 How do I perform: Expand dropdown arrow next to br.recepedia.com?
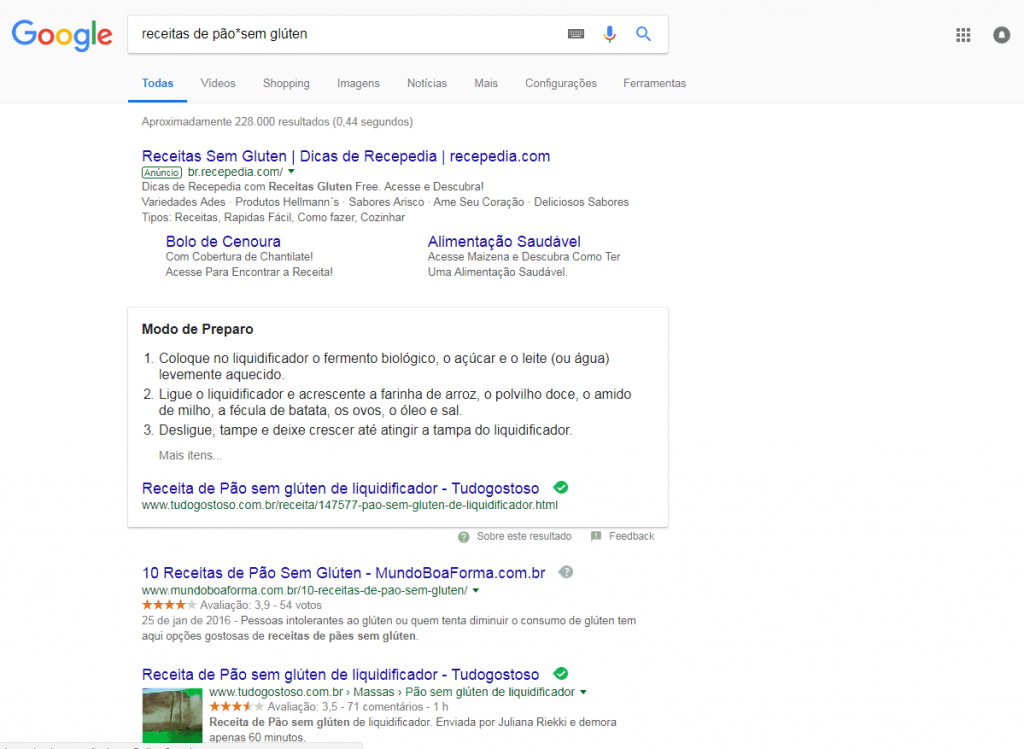(x=291, y=172)
